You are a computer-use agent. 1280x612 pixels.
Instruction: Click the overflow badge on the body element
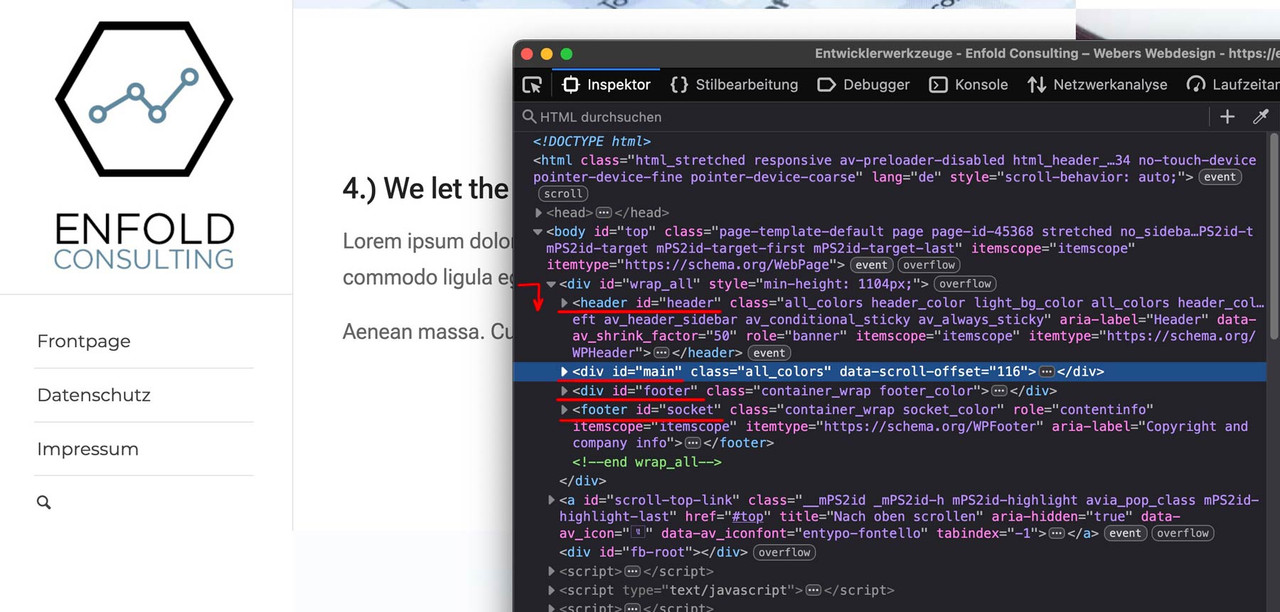pyautogui.click(x=928, y=265)
